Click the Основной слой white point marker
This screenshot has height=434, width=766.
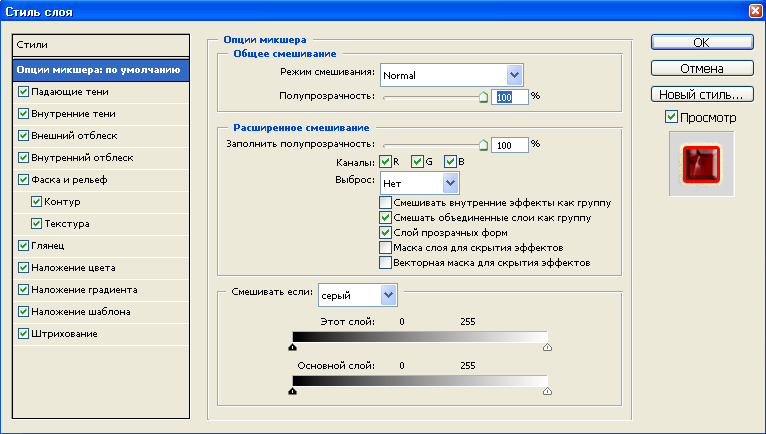[547, 391]
